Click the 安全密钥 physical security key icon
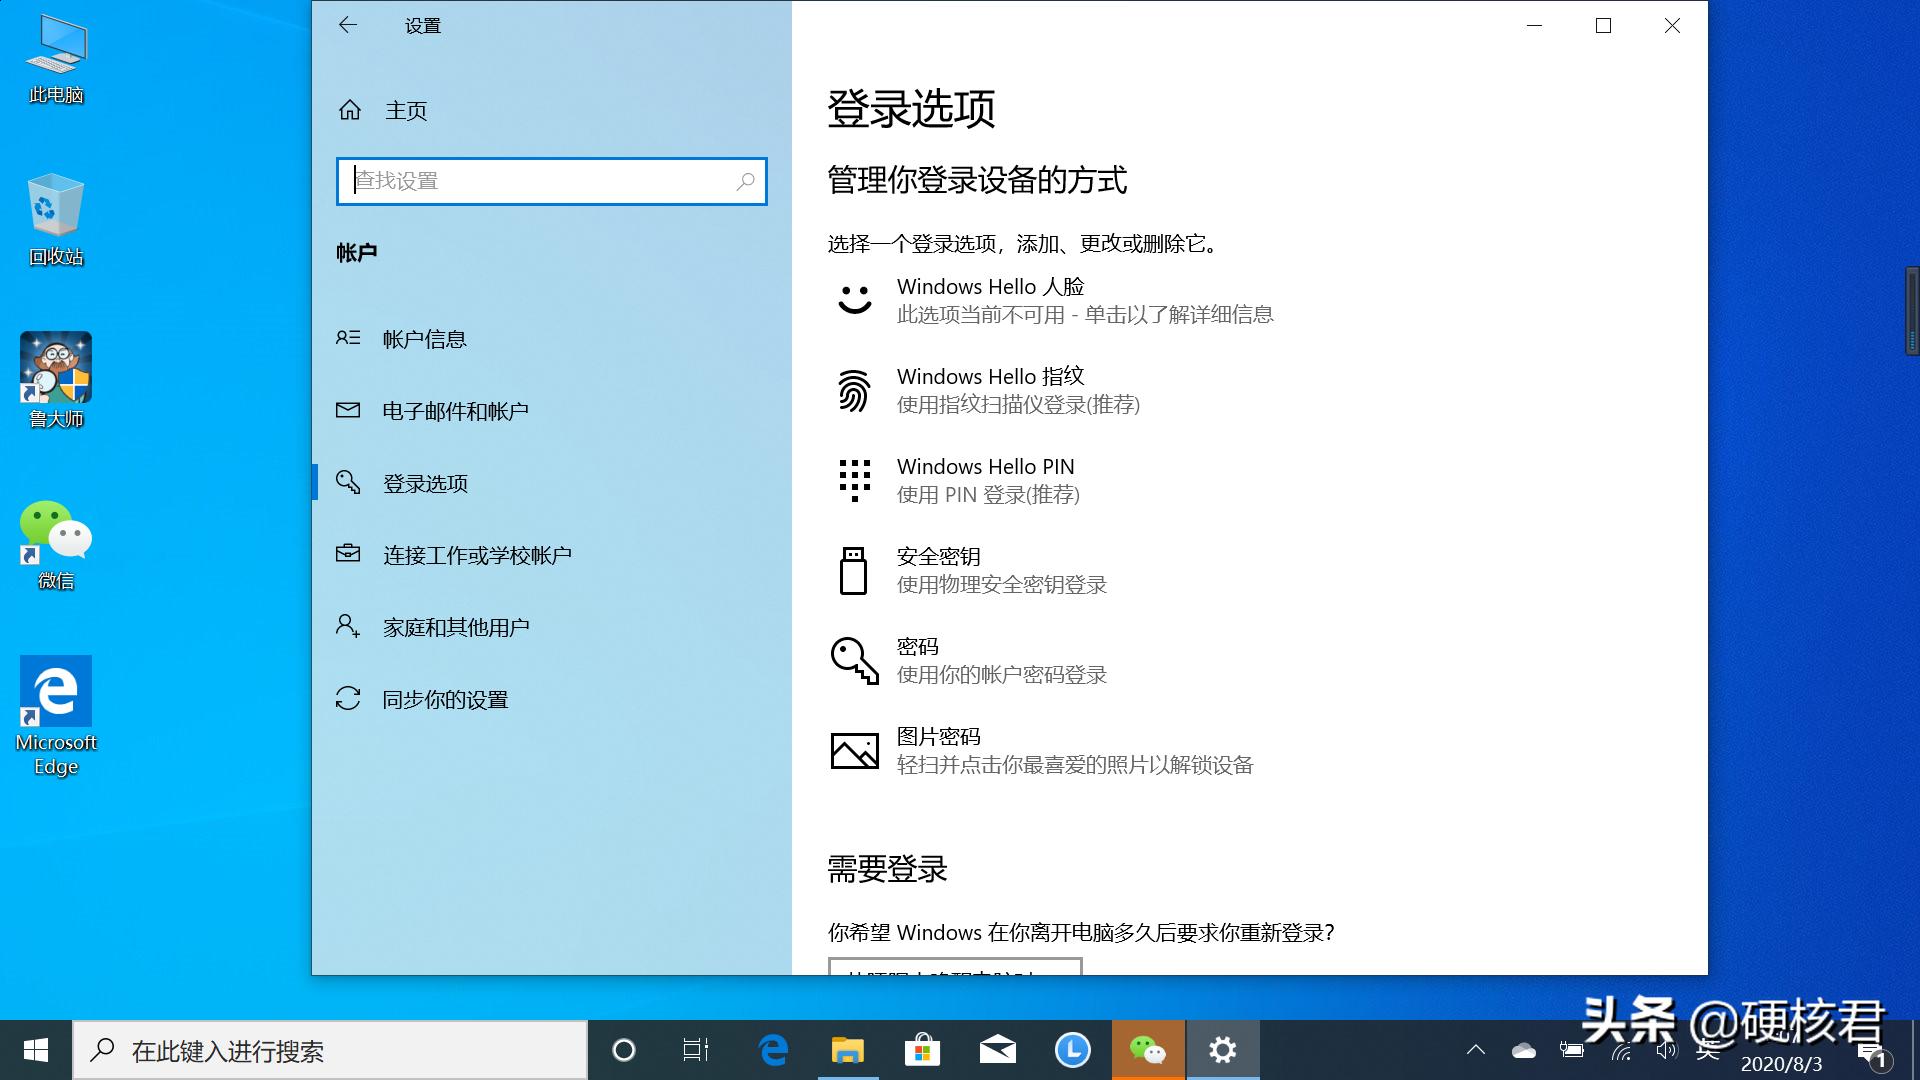The height and width of the screenshot is (1080, 1920). click(852, 569)
